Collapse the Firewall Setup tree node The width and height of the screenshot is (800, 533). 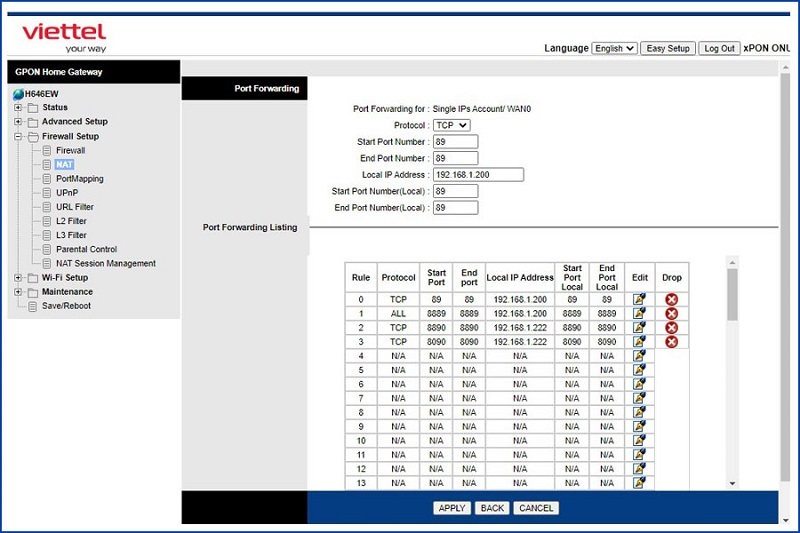pyautogui.click(x=18, y=136)
